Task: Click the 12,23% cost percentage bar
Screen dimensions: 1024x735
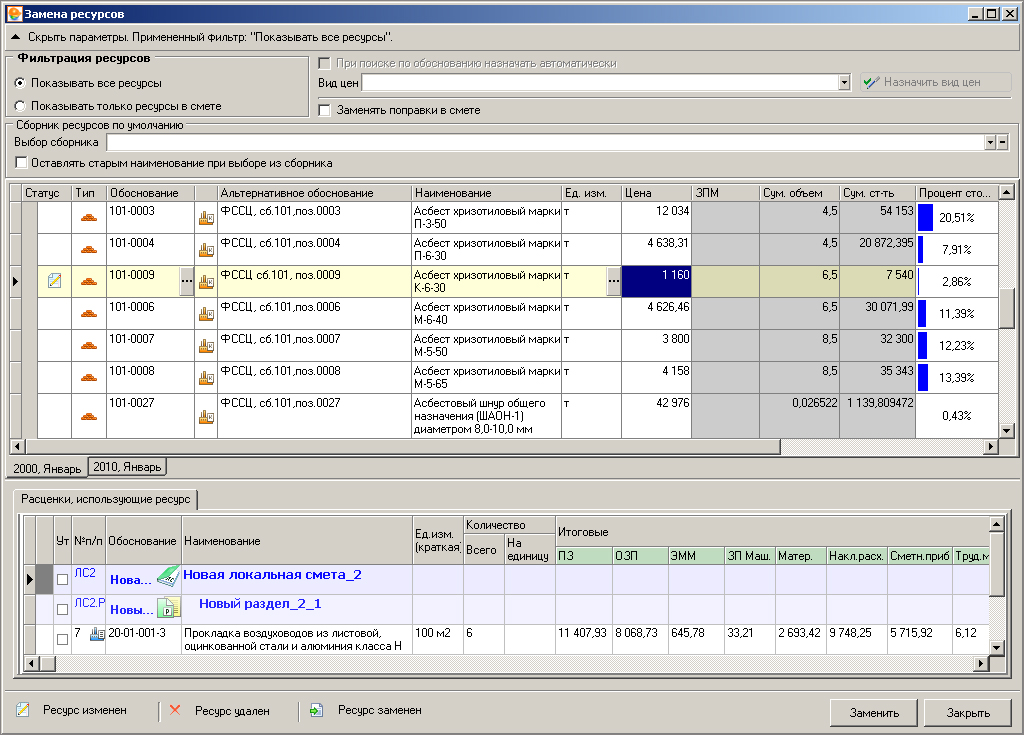Action: pyautogui.click(x=922, y=346)
